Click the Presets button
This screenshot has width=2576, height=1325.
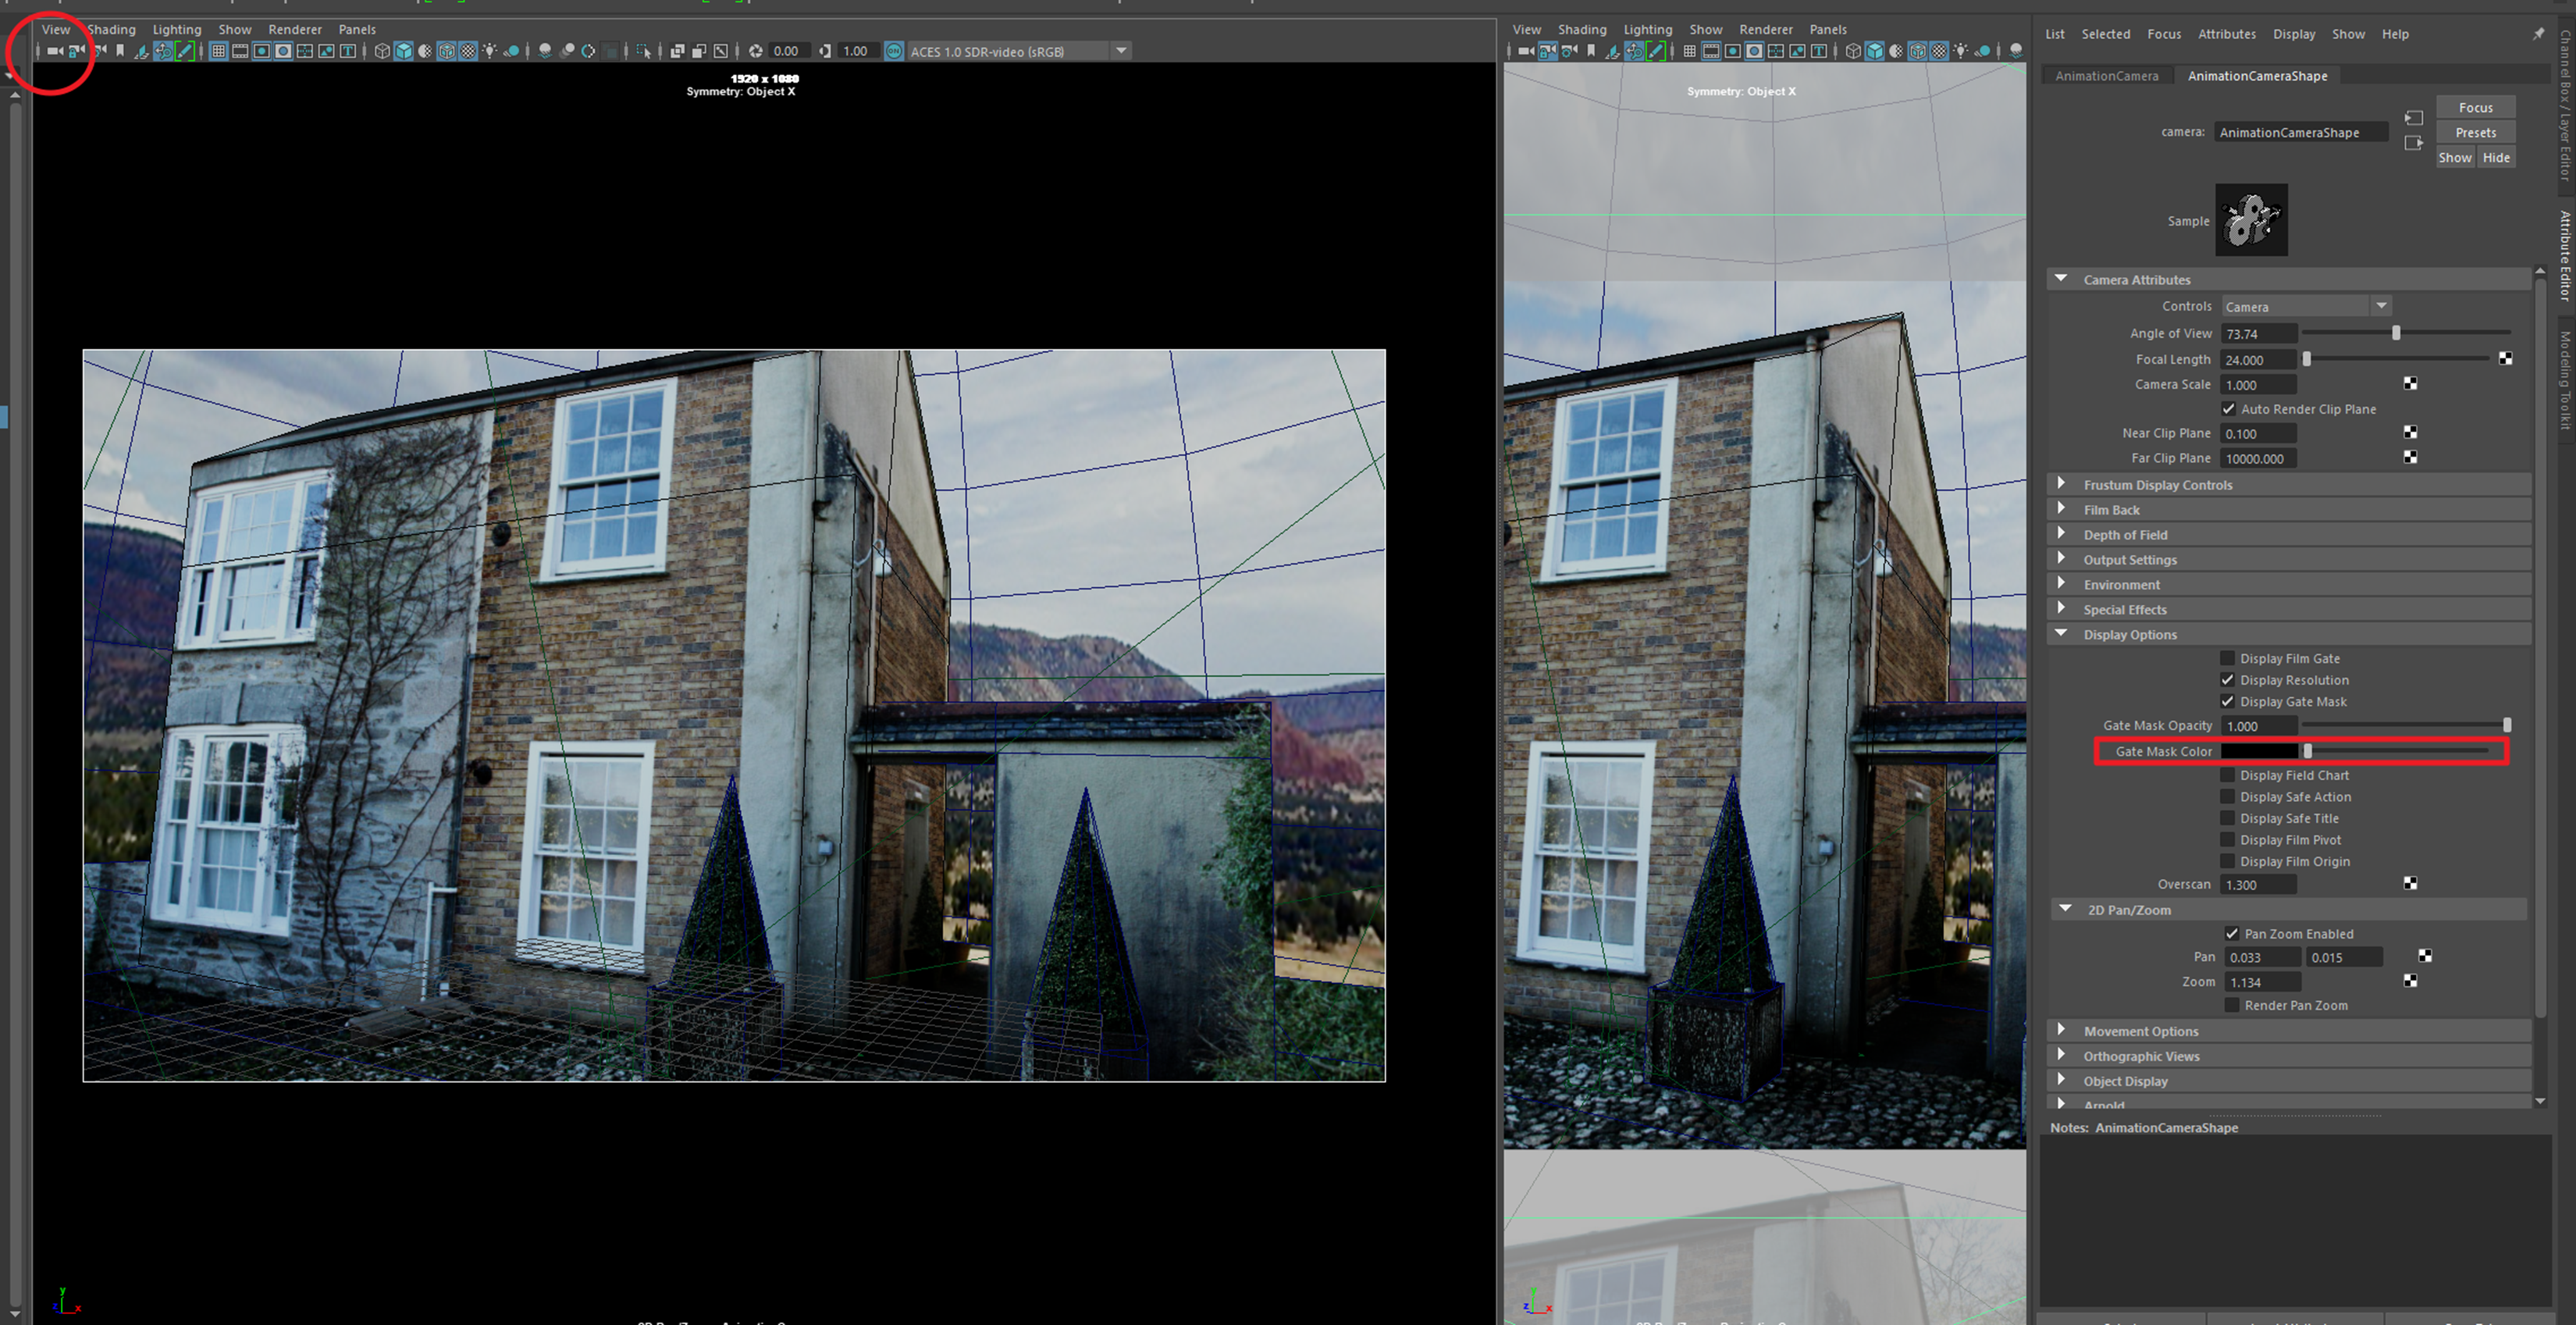point(2475,132)
